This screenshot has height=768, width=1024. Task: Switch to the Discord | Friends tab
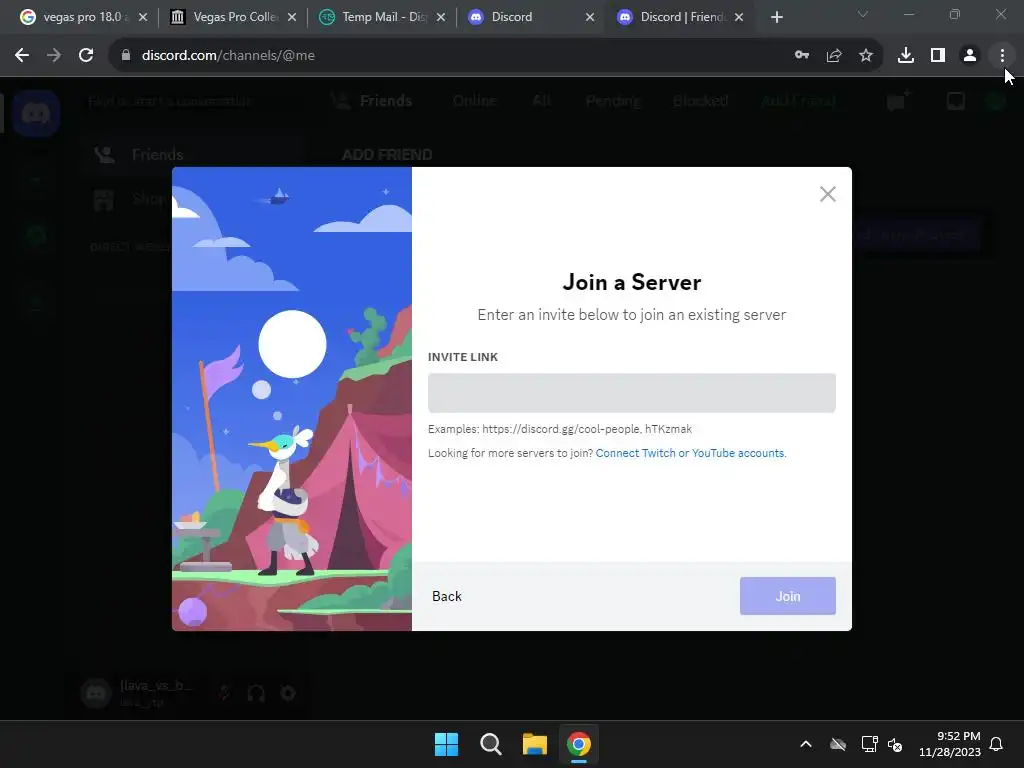coord(679,17)
